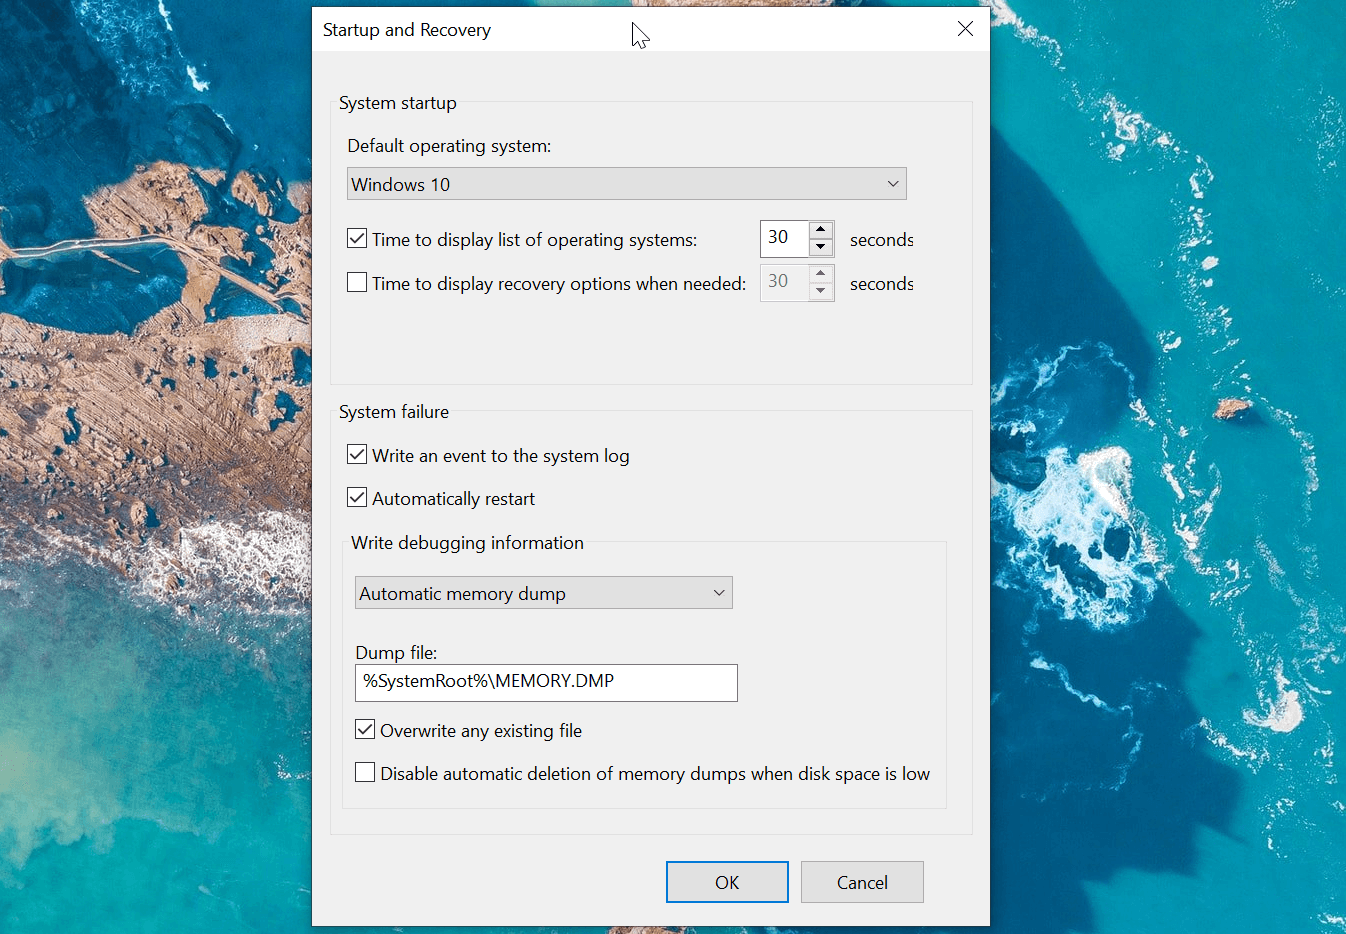
Task: Enable Disable automatic deletion of memory dumps
Action: pyautogui.click(x=365, y=773)
